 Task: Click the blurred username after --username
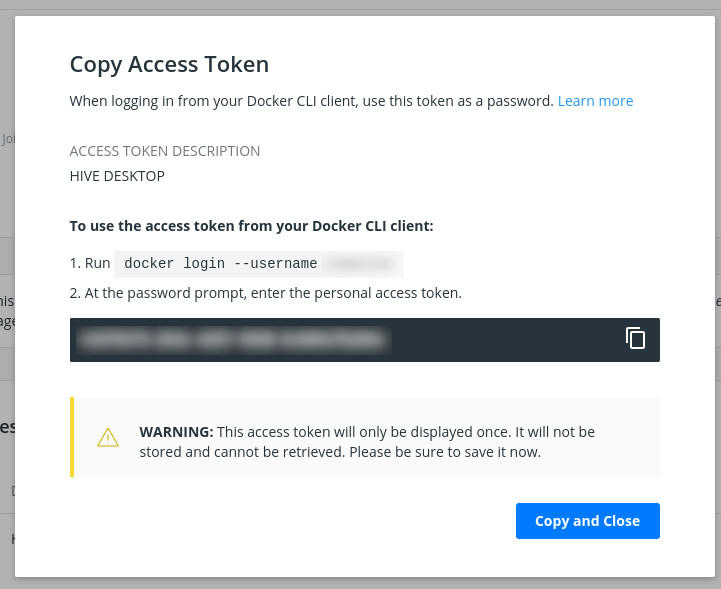(x=360, y=264)
